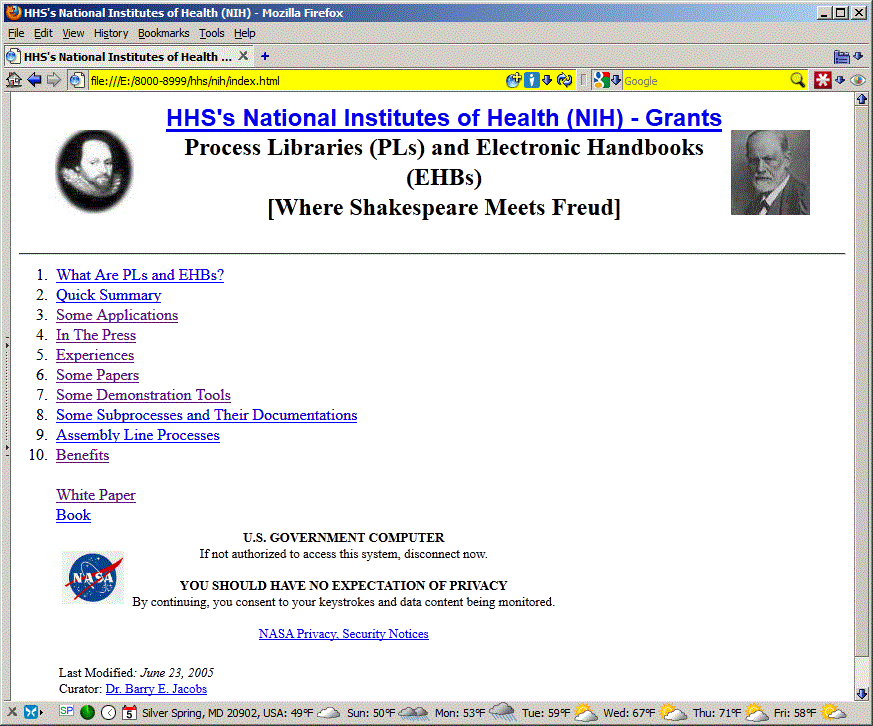Open the Some Demonstration Tools link
873x726 pixels.
(x=143, y=395)
